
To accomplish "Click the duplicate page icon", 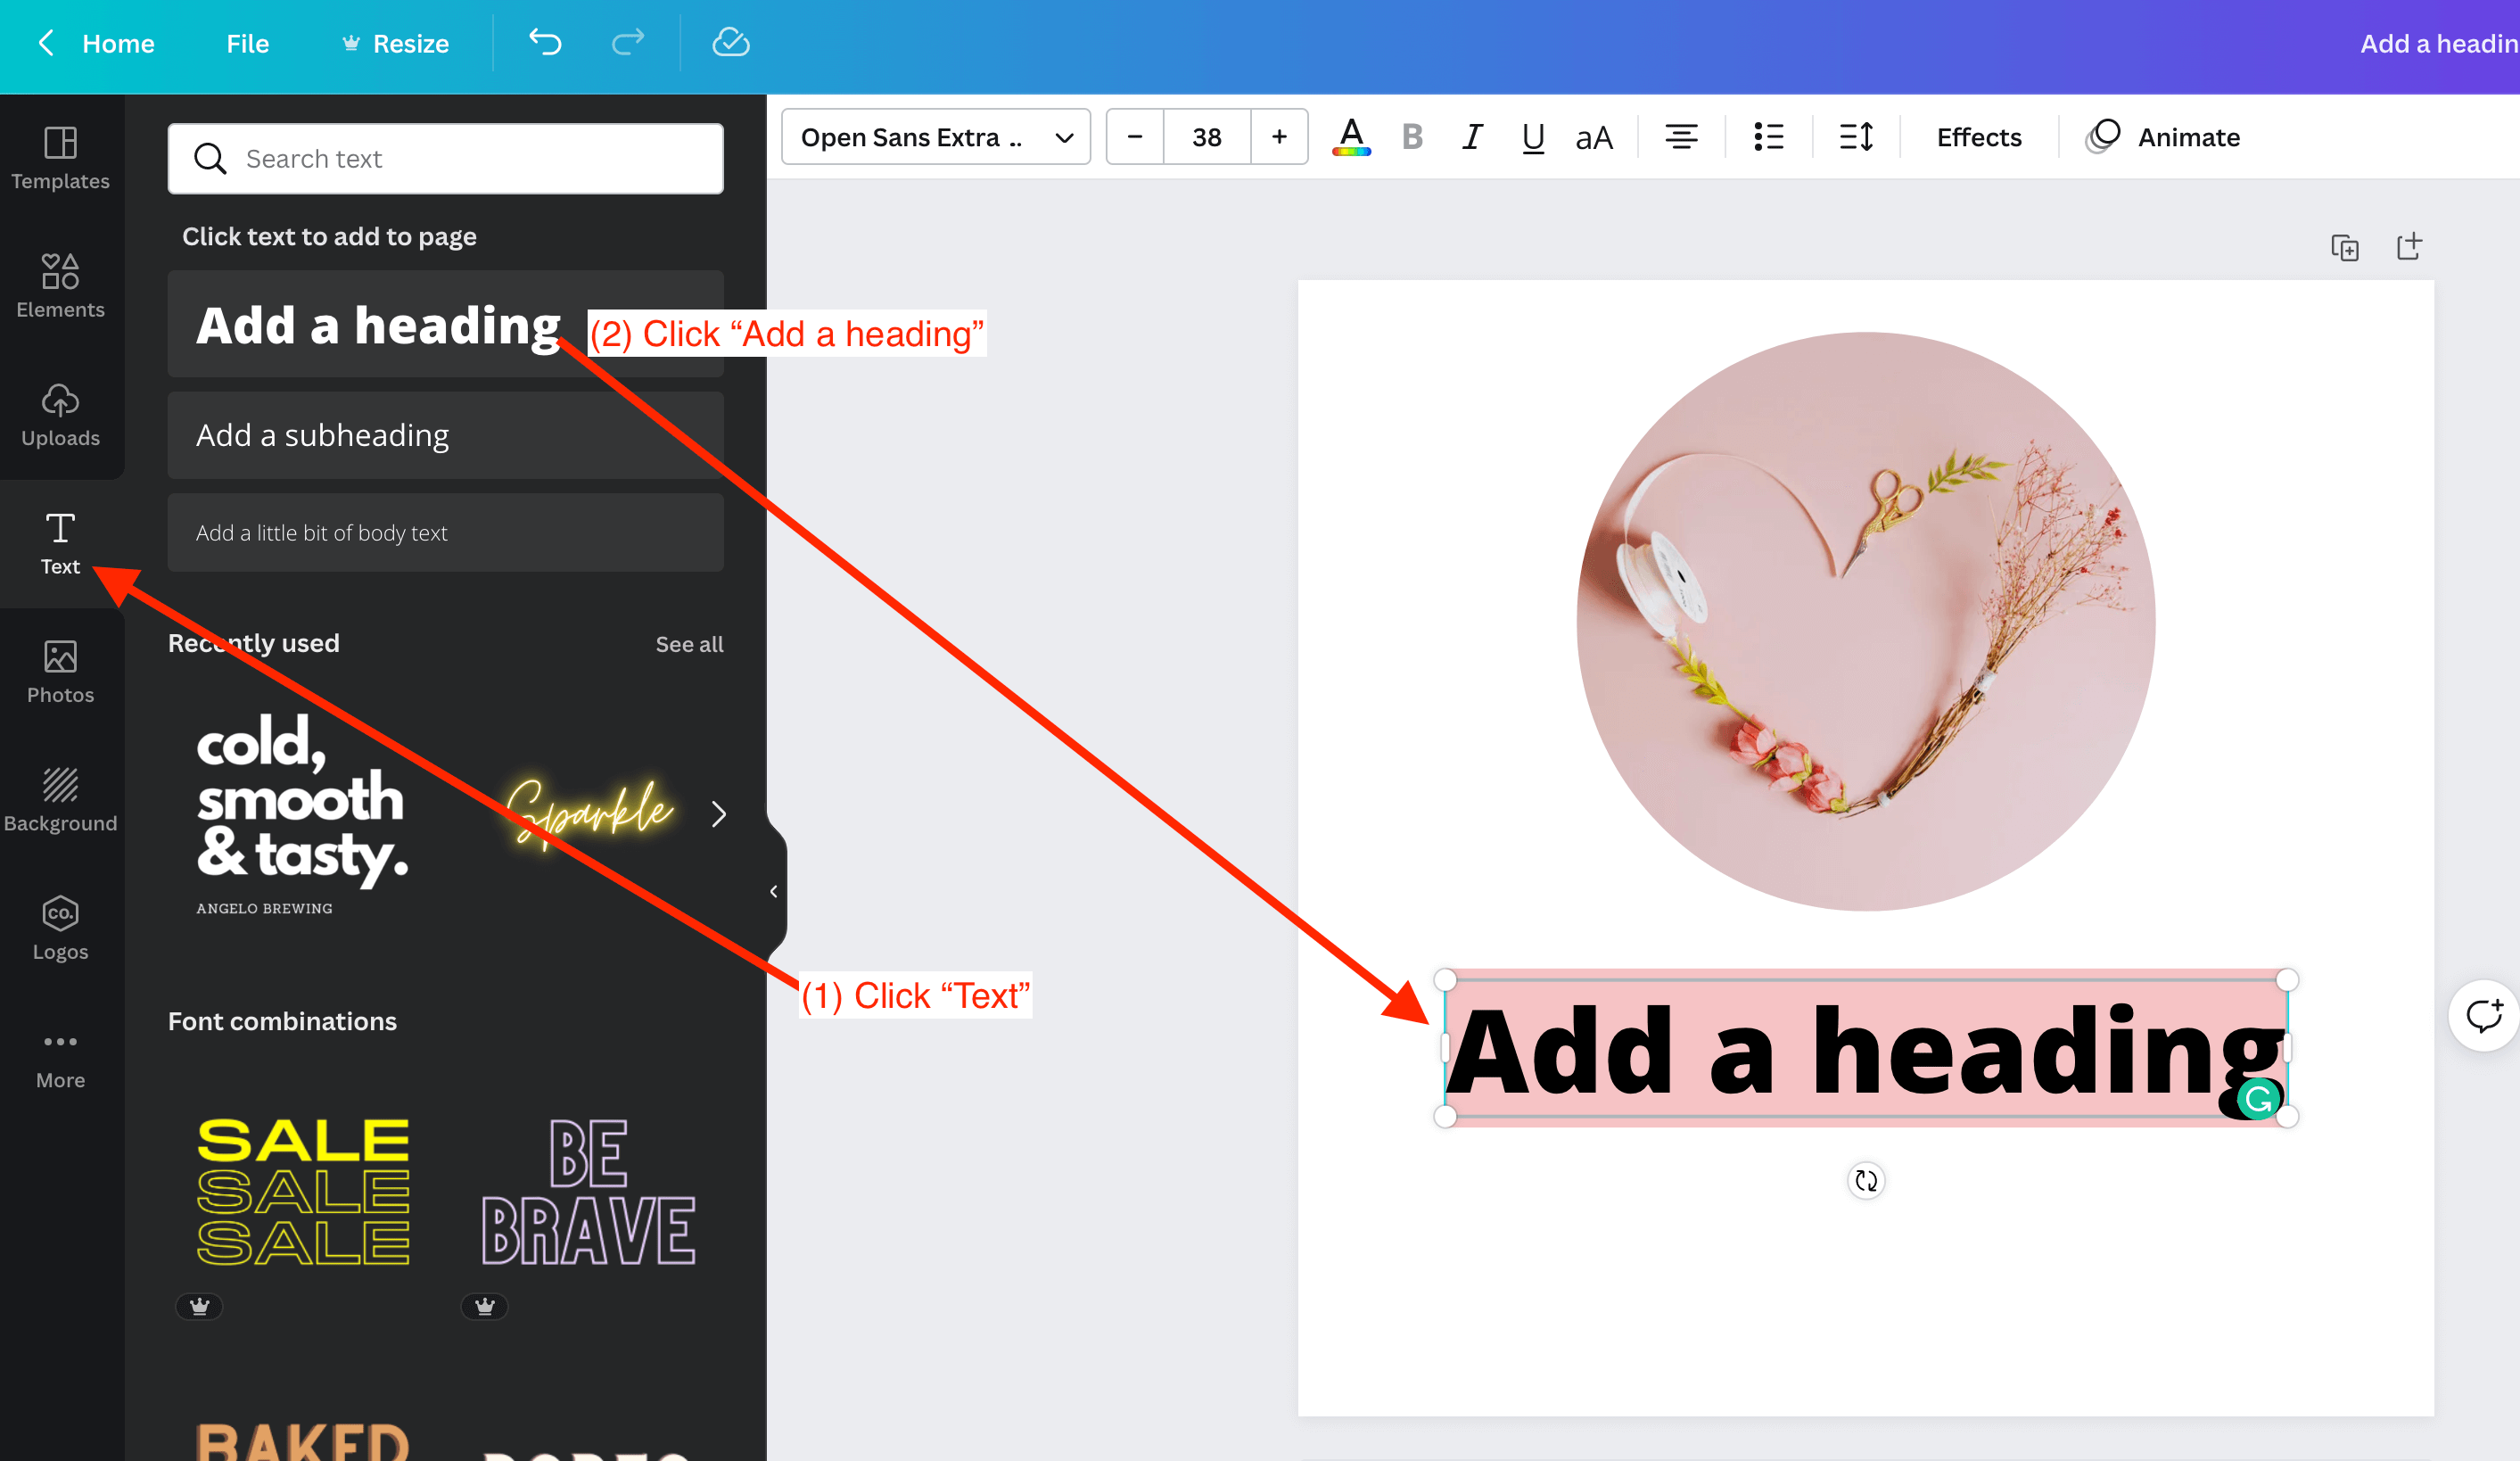I will click(x=2345, y=247).
